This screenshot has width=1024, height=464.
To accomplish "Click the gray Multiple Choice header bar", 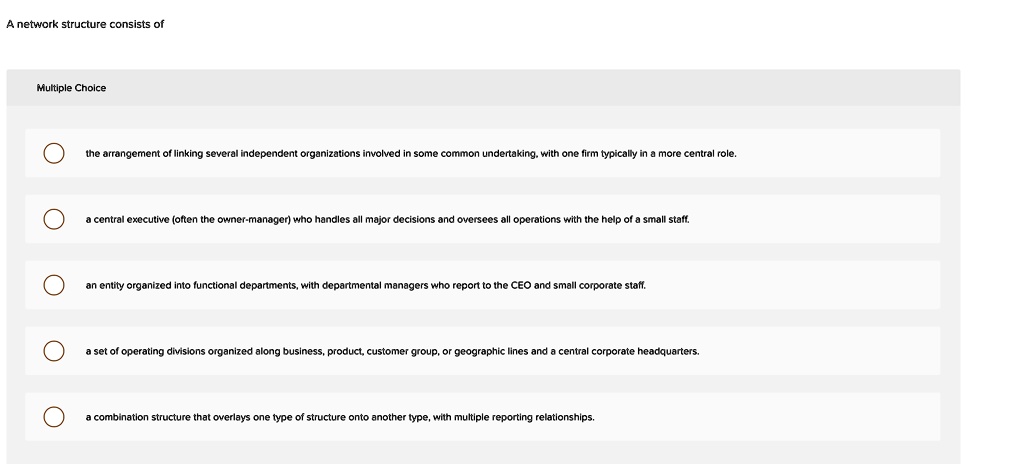I will pos(500,88).
